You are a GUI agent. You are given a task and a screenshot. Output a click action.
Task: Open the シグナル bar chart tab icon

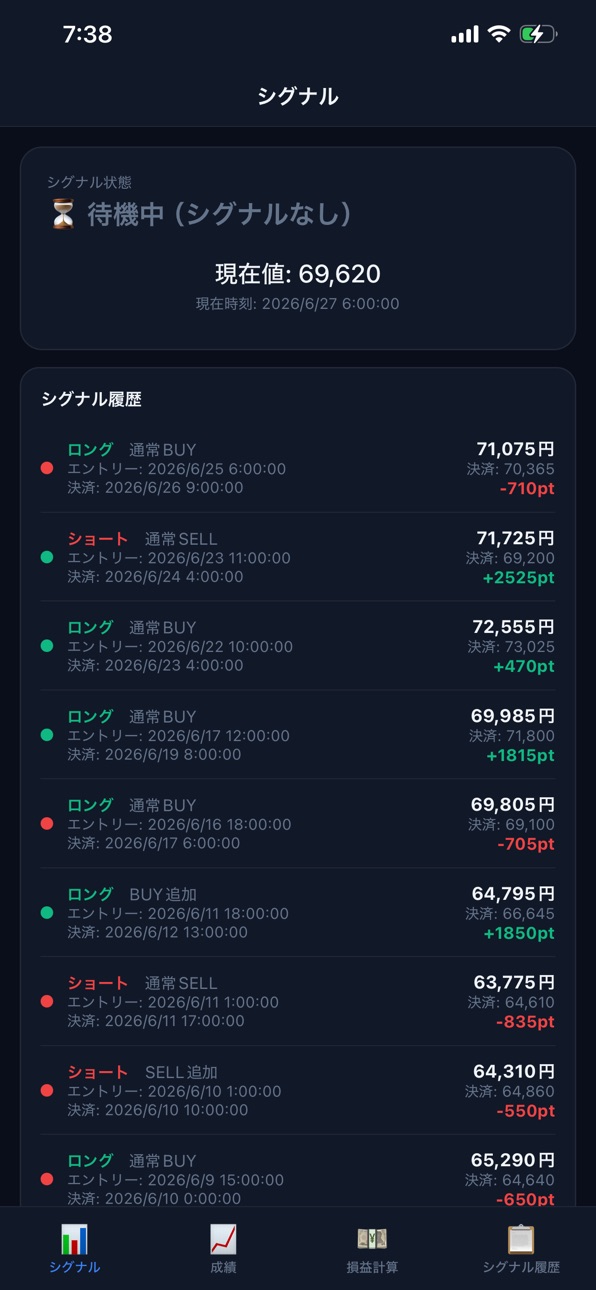(74, 1239)
